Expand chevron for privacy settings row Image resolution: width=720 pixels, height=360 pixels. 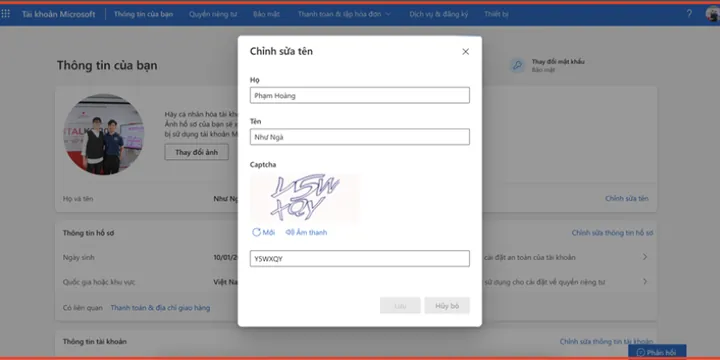pos(645,281)
